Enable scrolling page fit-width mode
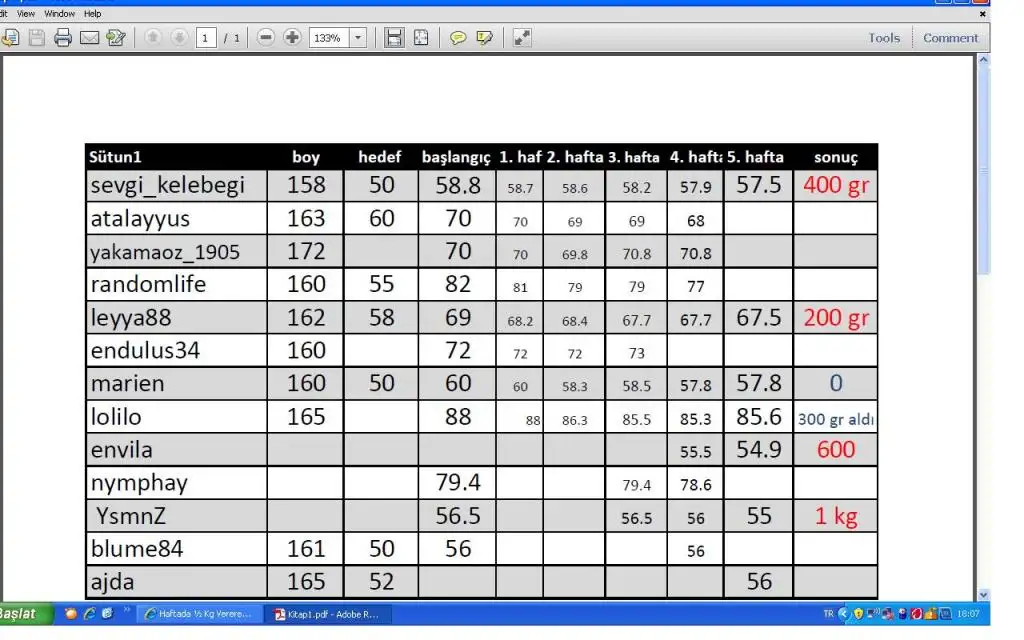Viewport: 1024px width, 640px height. click(394, 38)
